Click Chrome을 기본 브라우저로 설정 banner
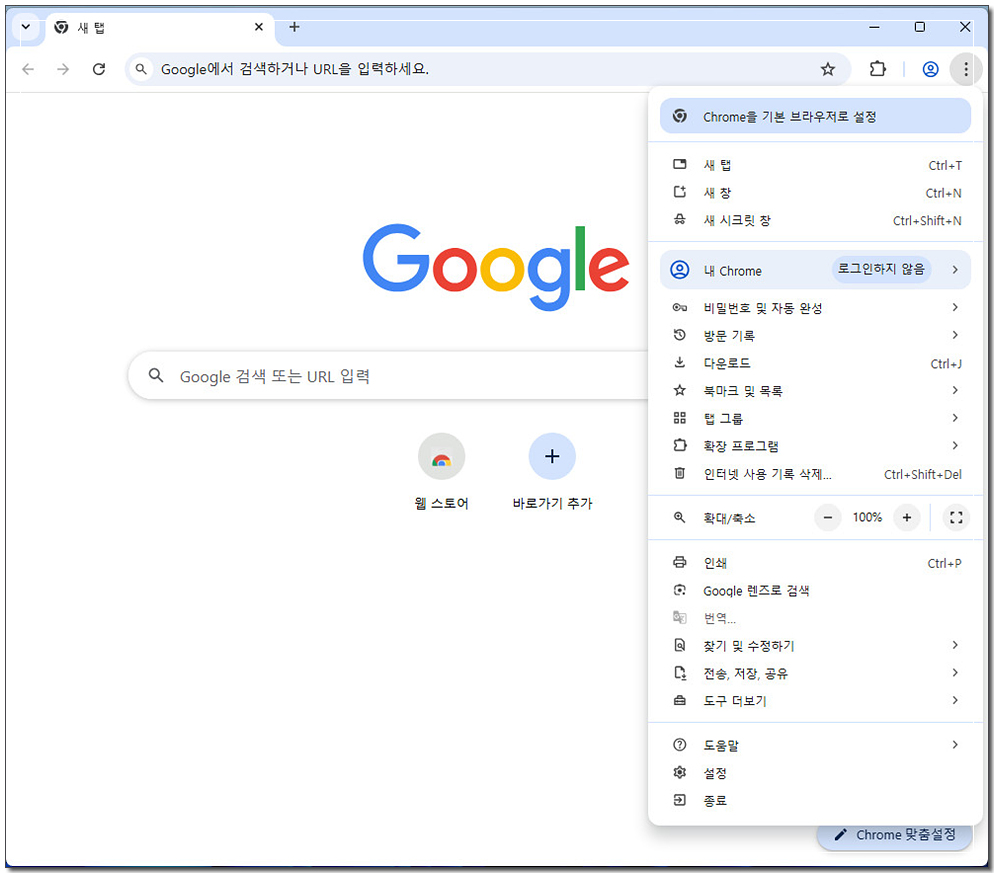The image size is (994, 873). (815, 116)
